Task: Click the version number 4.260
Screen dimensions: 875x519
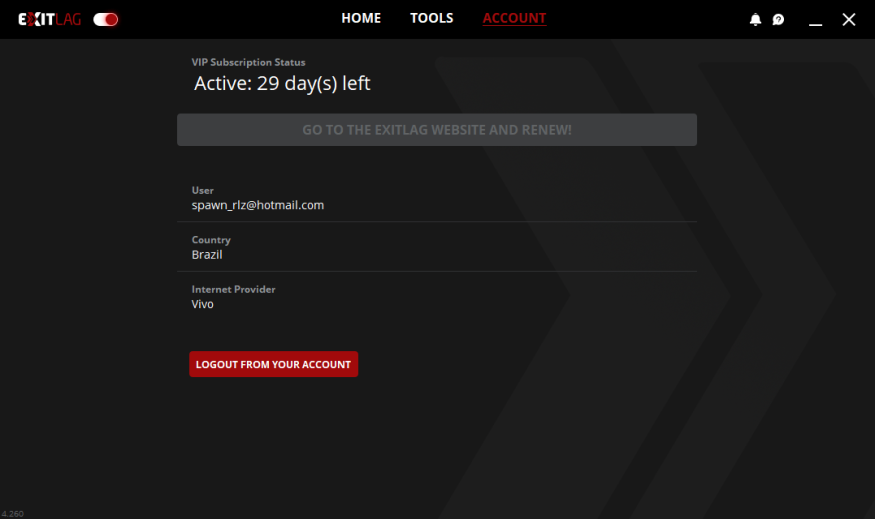Action: tap(12, 513)
